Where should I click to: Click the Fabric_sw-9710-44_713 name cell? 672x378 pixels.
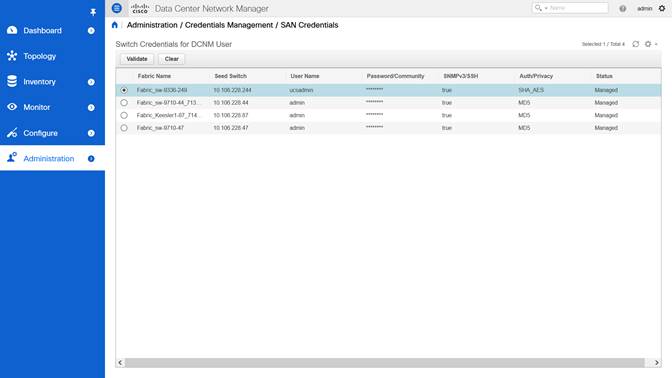168,103
